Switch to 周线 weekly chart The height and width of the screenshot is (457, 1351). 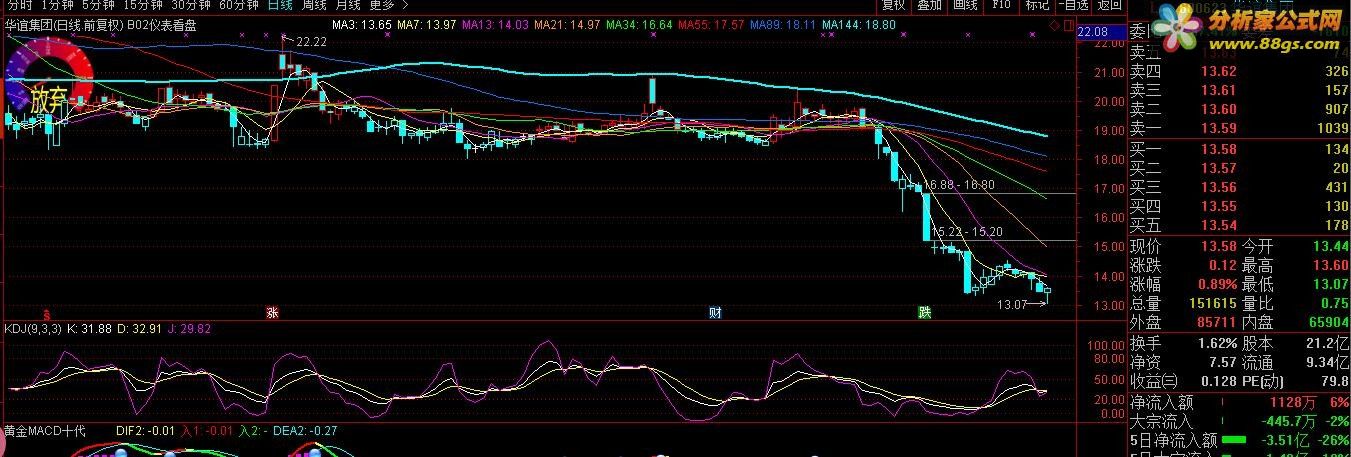pyautogui.click(x=314, y=5)
